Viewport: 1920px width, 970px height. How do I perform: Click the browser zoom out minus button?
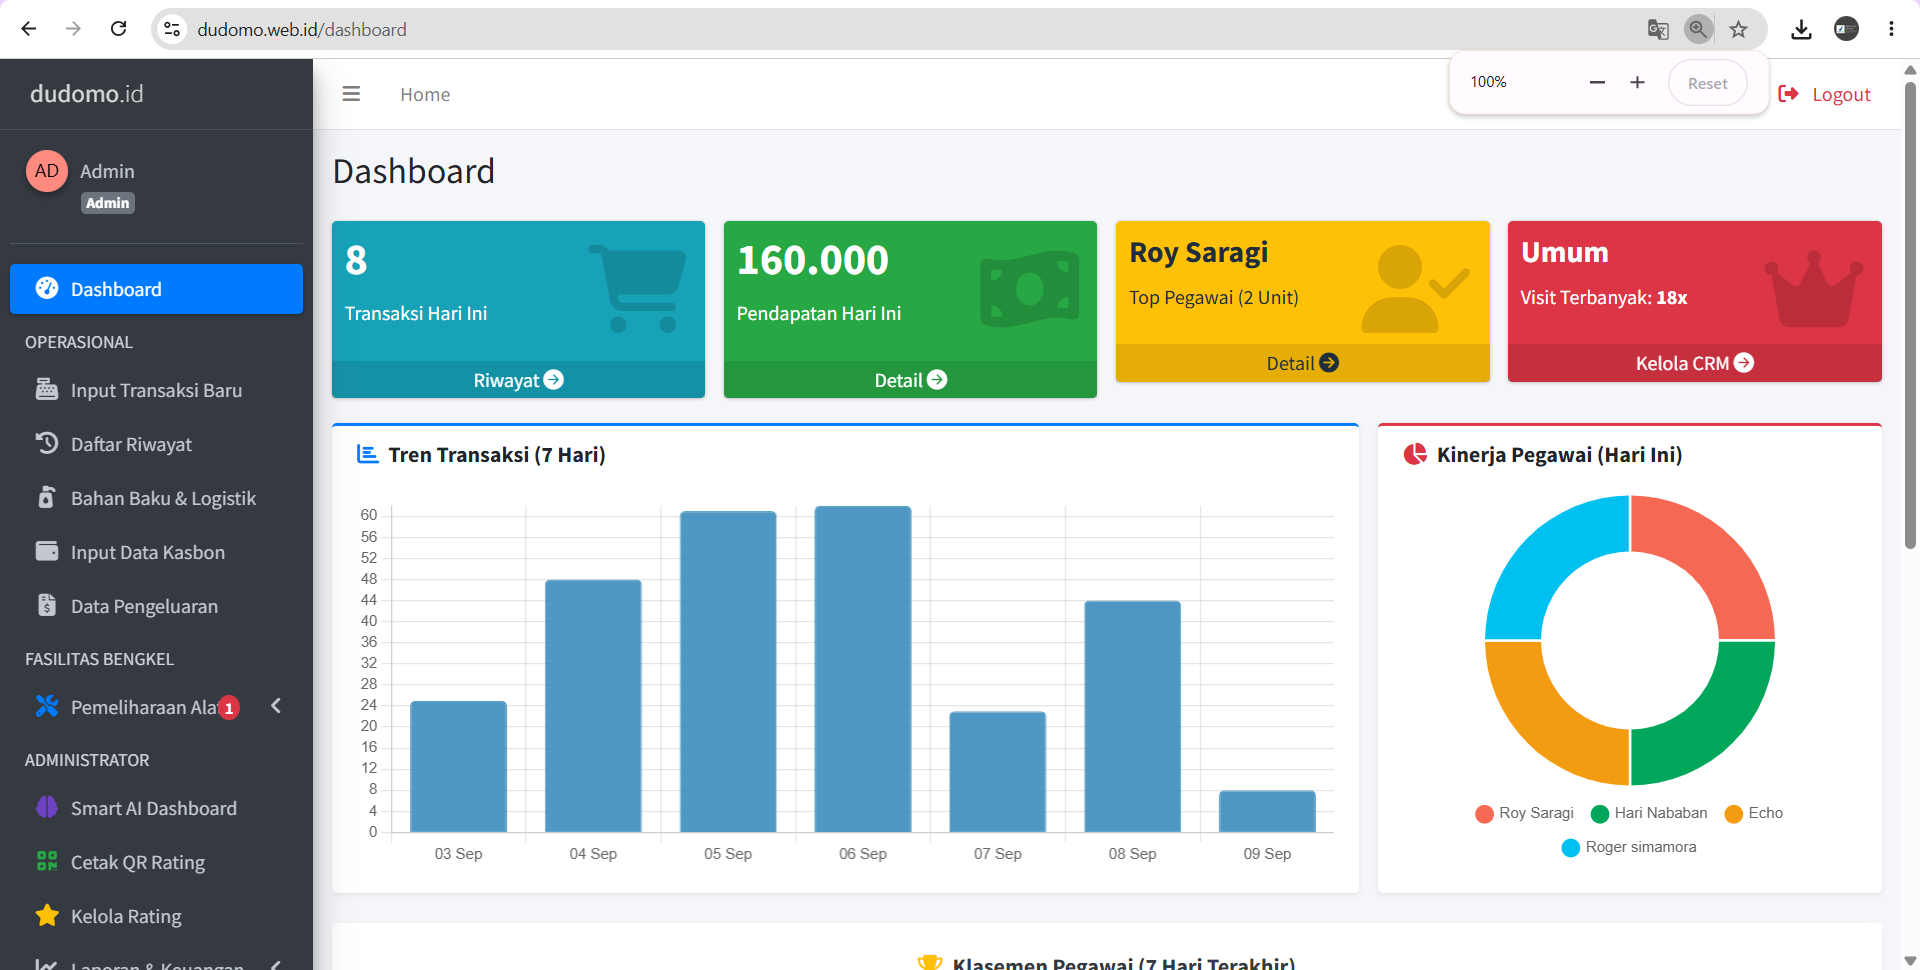click(1597, 82)
